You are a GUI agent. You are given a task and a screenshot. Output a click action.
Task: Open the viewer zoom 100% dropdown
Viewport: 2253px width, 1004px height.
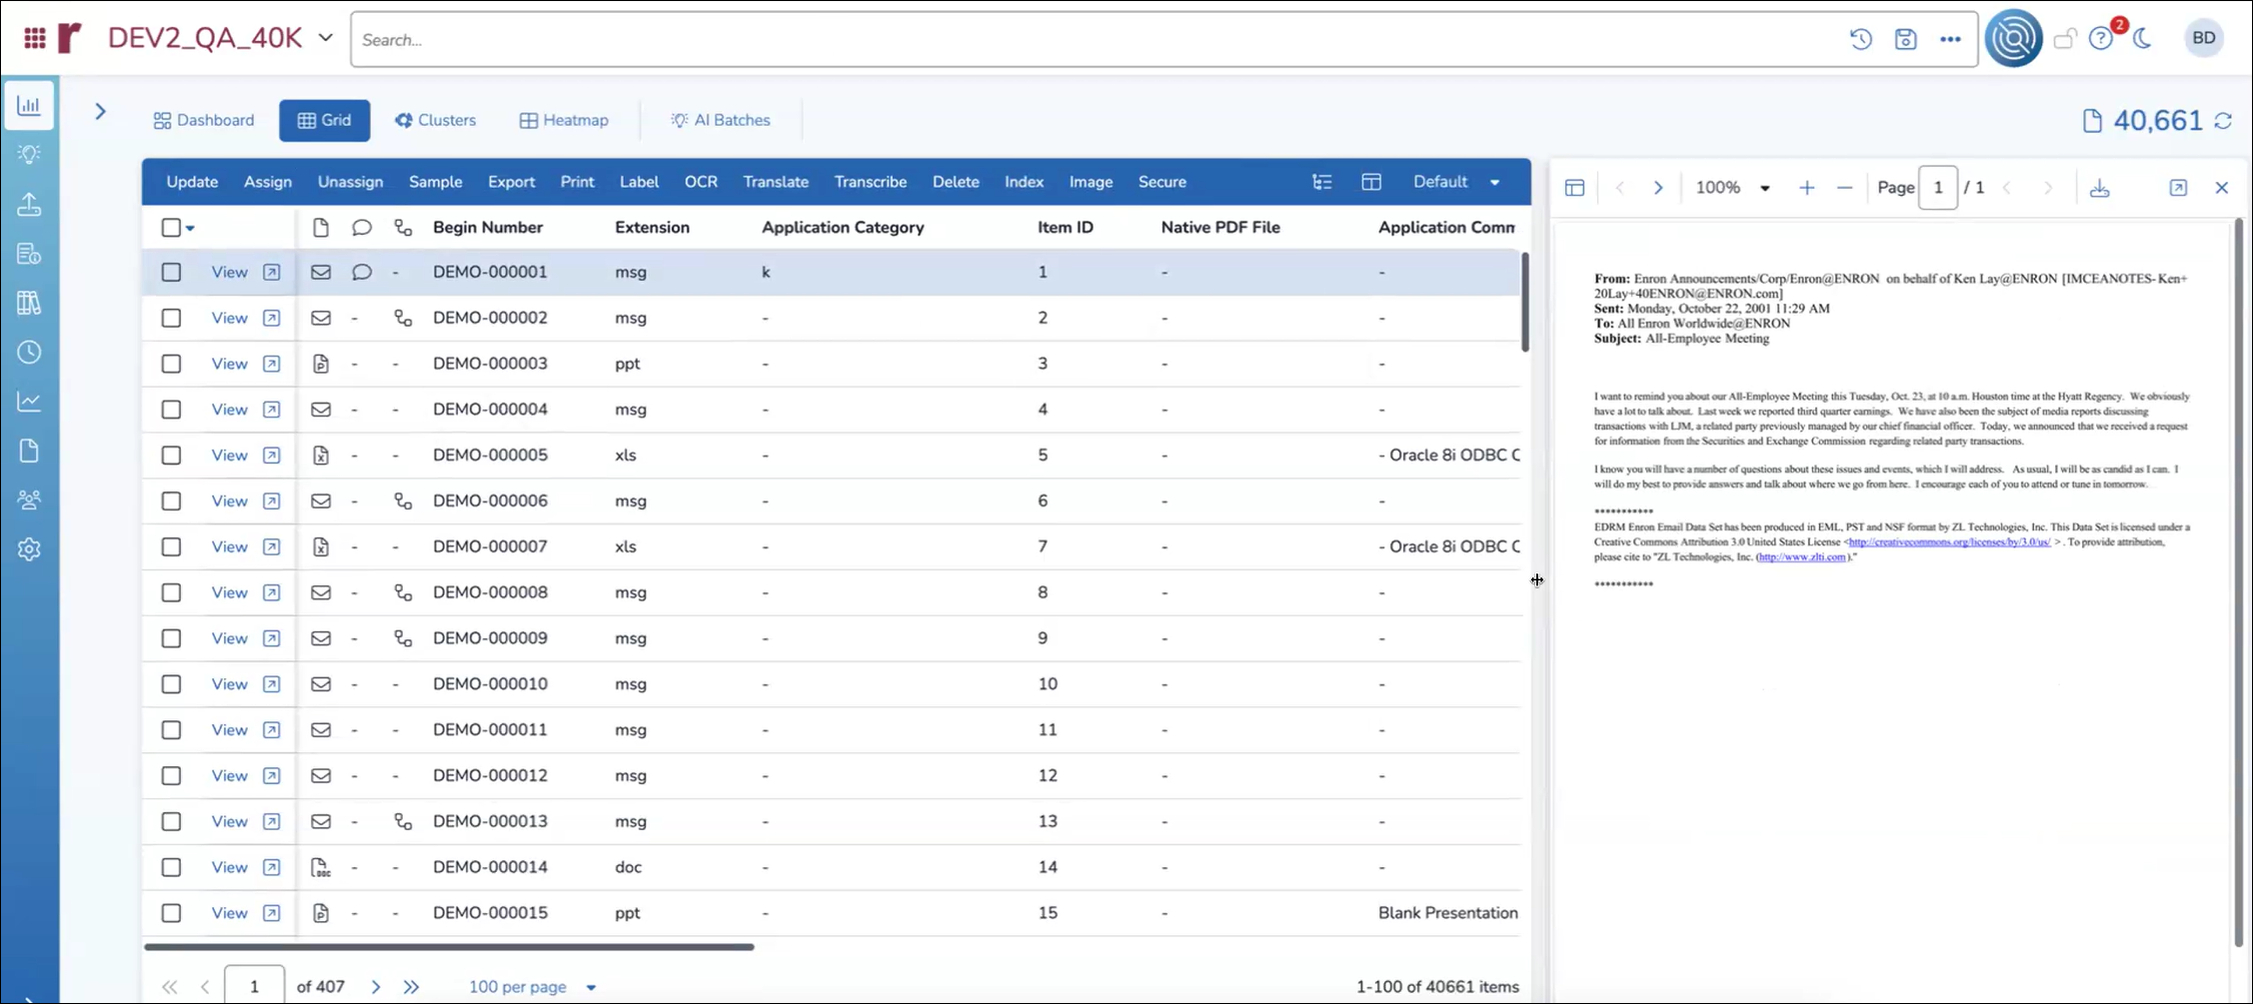pyautogui.click(x=1732, y=188)
